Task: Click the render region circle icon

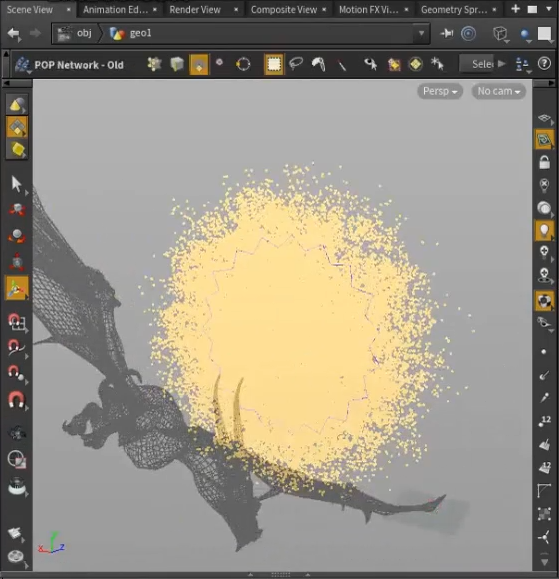Action: (x=17, y=460)
